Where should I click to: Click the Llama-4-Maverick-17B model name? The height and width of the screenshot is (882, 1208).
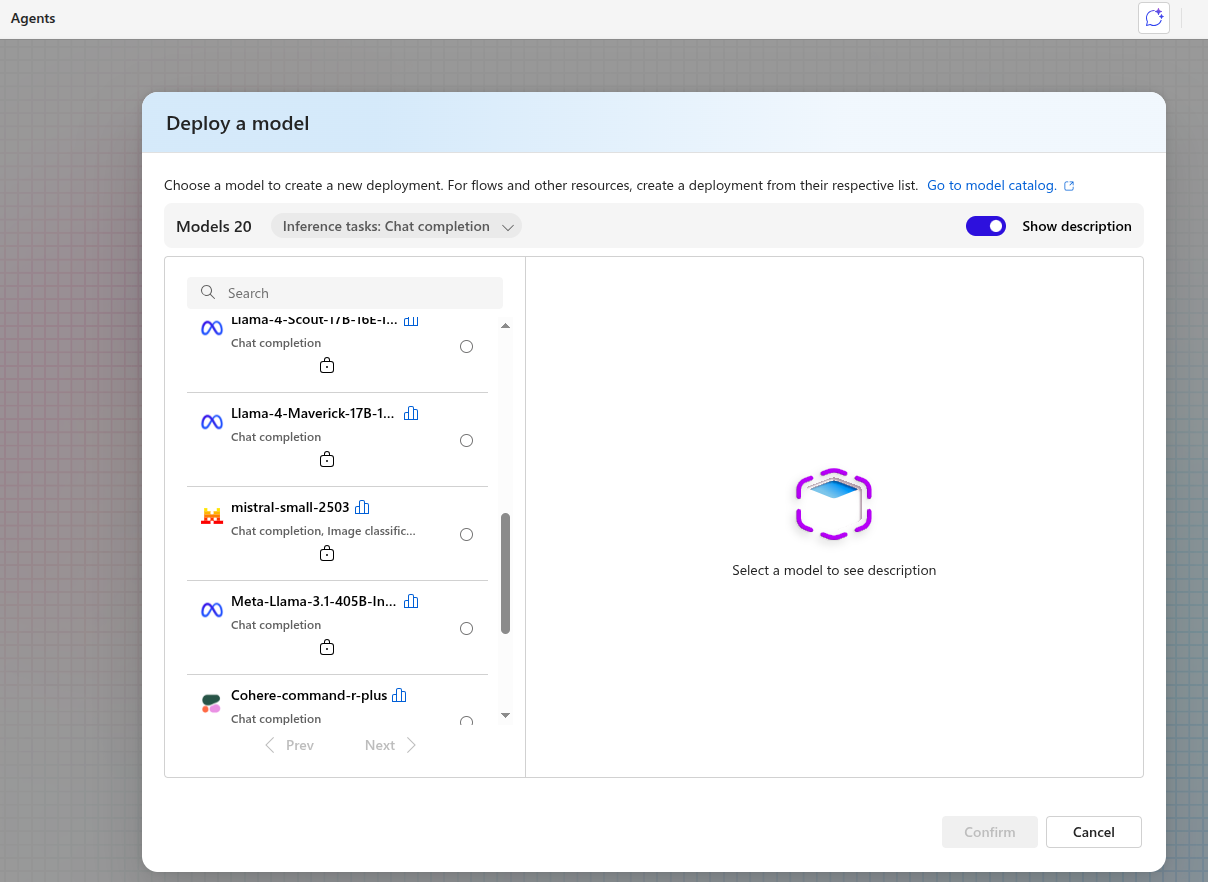[313, 413]
